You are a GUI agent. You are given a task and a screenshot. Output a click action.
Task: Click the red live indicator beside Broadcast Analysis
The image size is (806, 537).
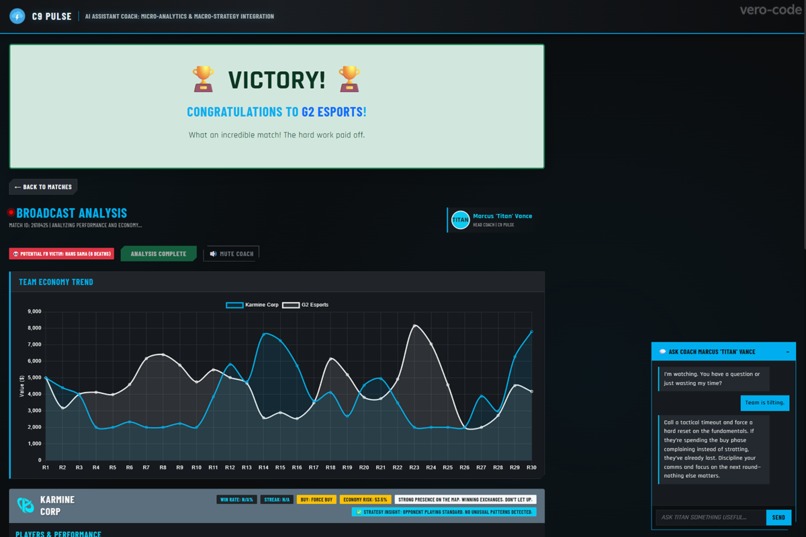tap(11, 212)
